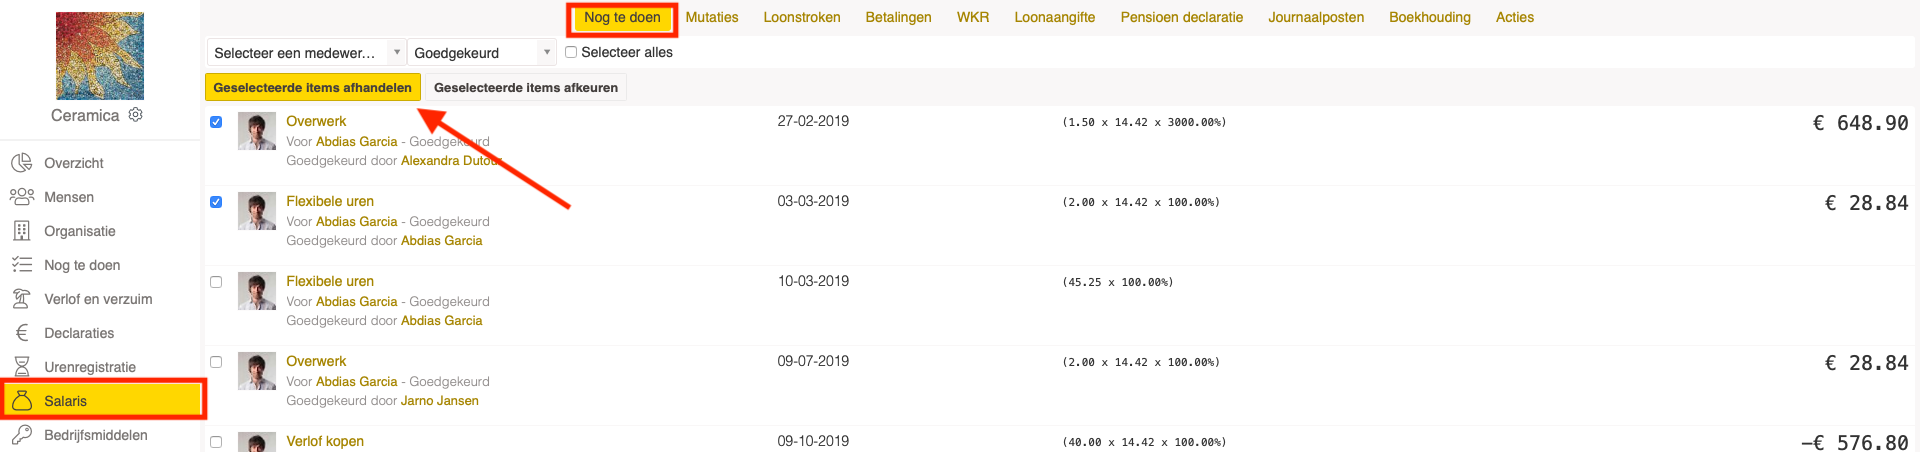The image size is (1920, 452).
Task: Click the Urenregistratie hourglass icon
Action: point(21,367)
